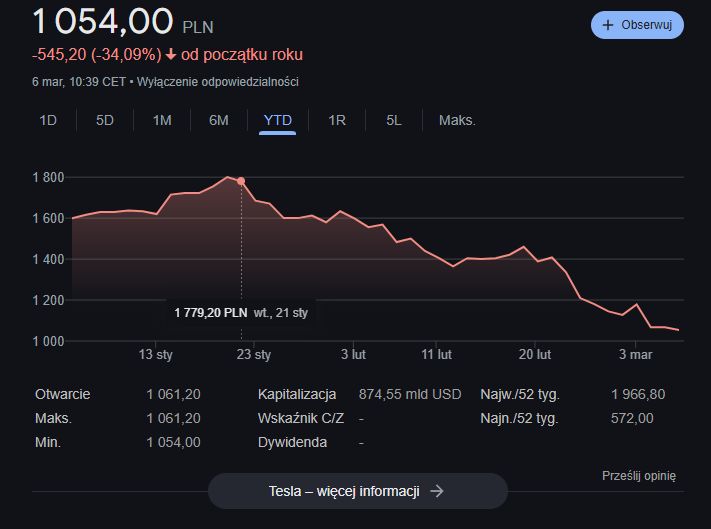Click the arrow icon beside Tesla info

tap(436, 491)
